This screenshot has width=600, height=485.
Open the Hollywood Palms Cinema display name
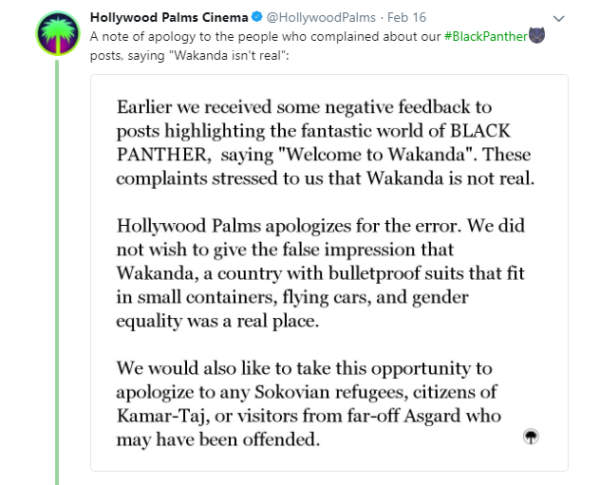pos(168,18)
